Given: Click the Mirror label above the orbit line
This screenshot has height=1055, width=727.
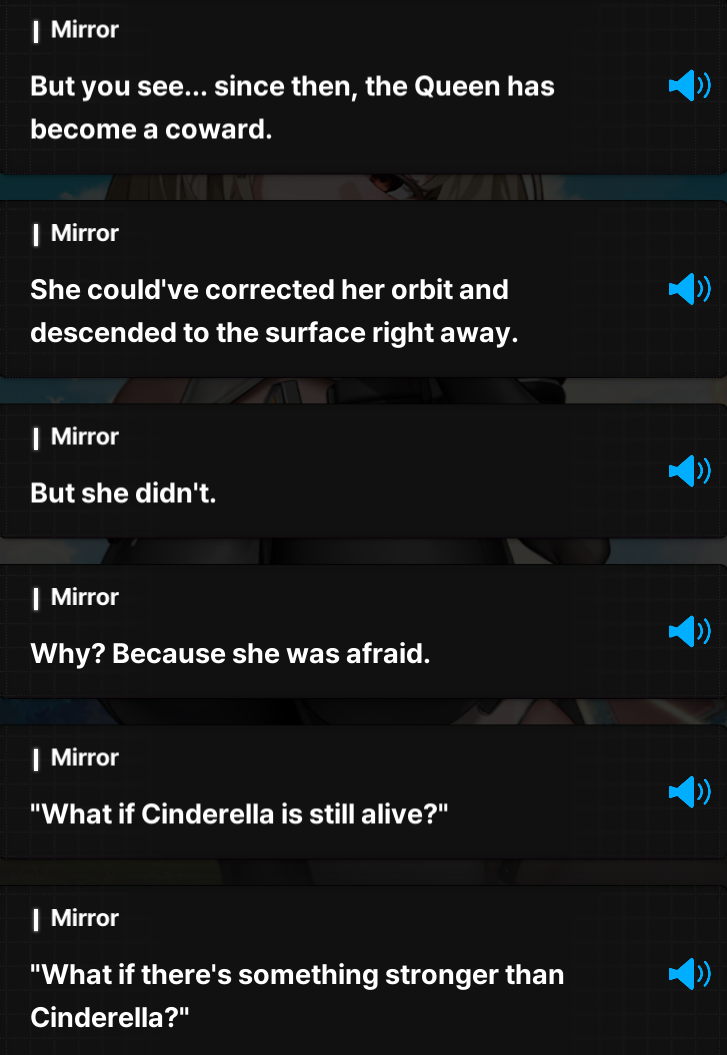Looking at the screenshot, I should tap(85, 233).
